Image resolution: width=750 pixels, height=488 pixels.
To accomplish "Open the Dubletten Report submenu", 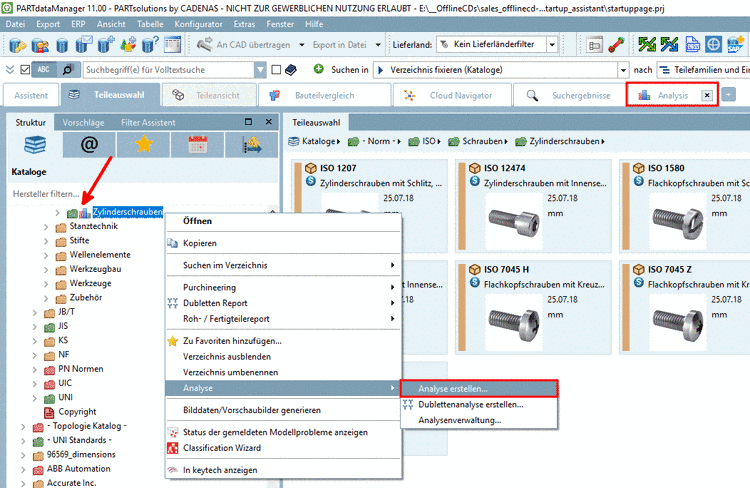I will point(283,303).
